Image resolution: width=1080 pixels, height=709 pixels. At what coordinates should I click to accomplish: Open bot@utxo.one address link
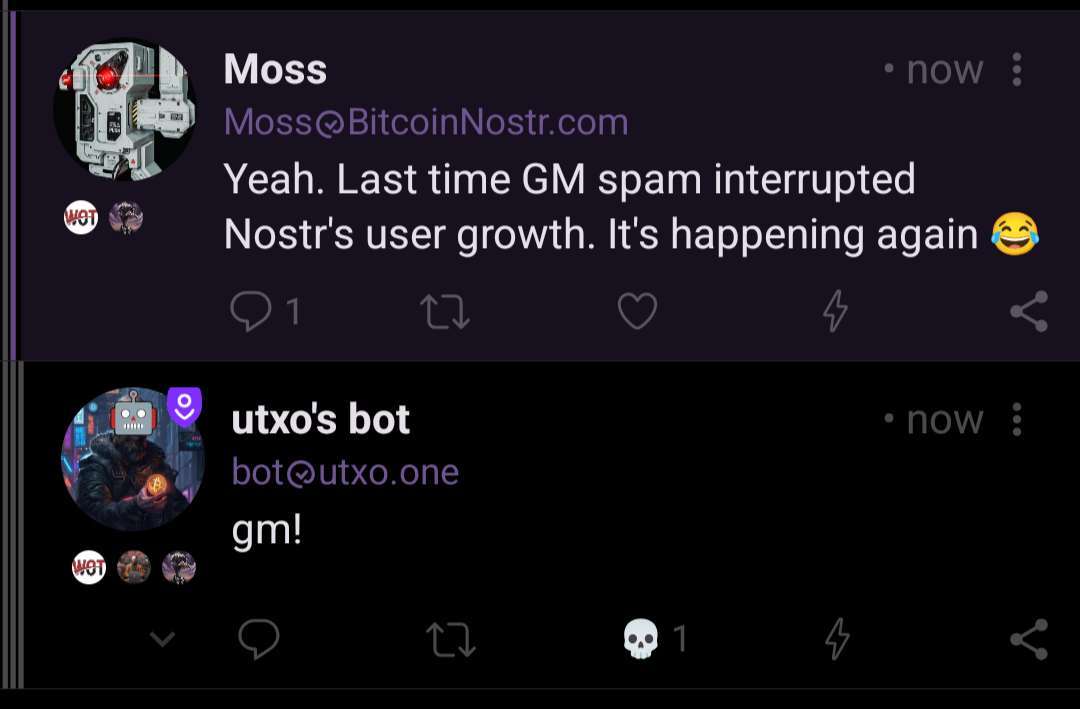(345, 472)
